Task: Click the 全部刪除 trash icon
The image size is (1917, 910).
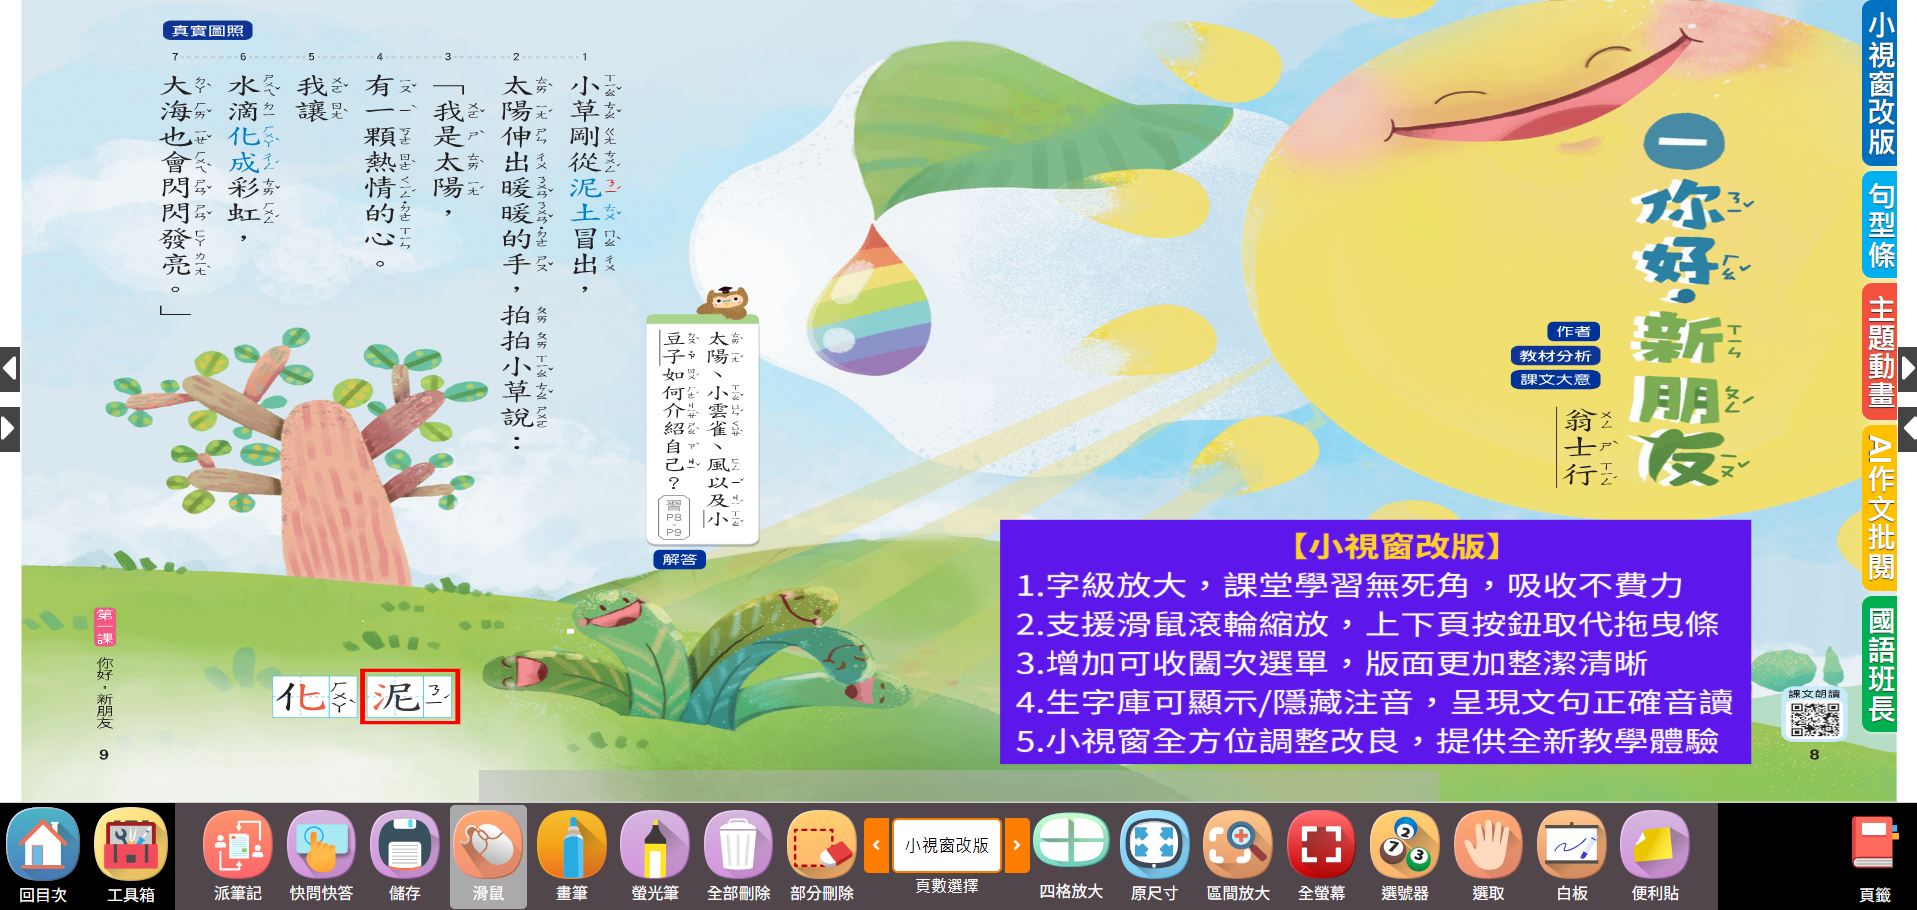Action: (738, 845)
